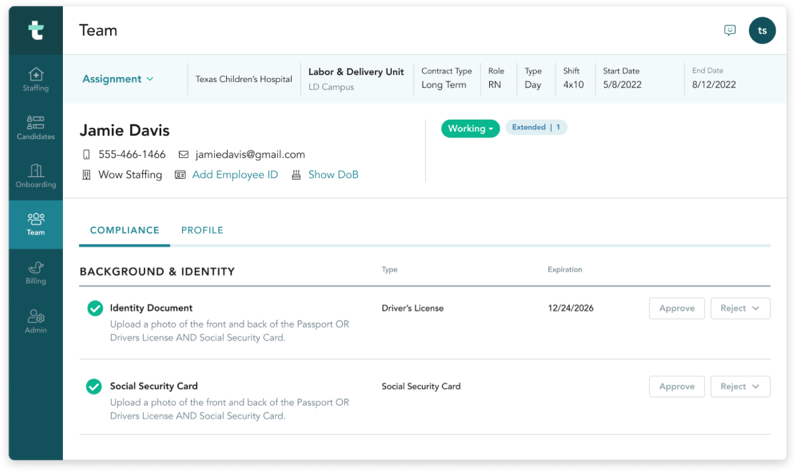Image resolution: width=796 pixels, height=472 pixels.
Task: Click the jamiedavis@gmail.com email address
Action: click(x=250, y=154)
